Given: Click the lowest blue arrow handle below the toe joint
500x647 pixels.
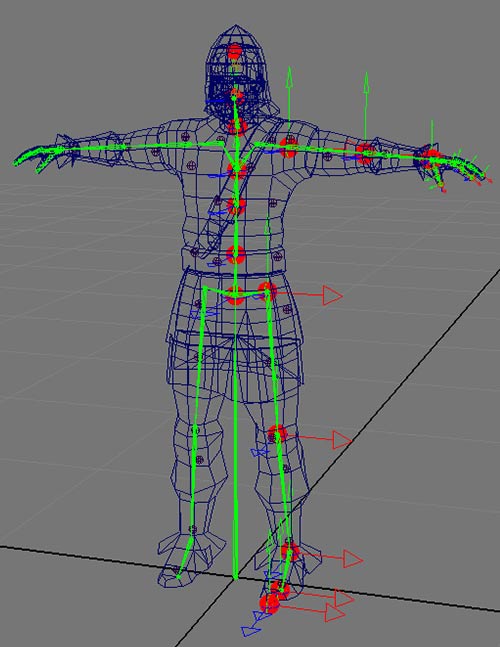Looking at the screenshot, I should (x=251, y=631).
